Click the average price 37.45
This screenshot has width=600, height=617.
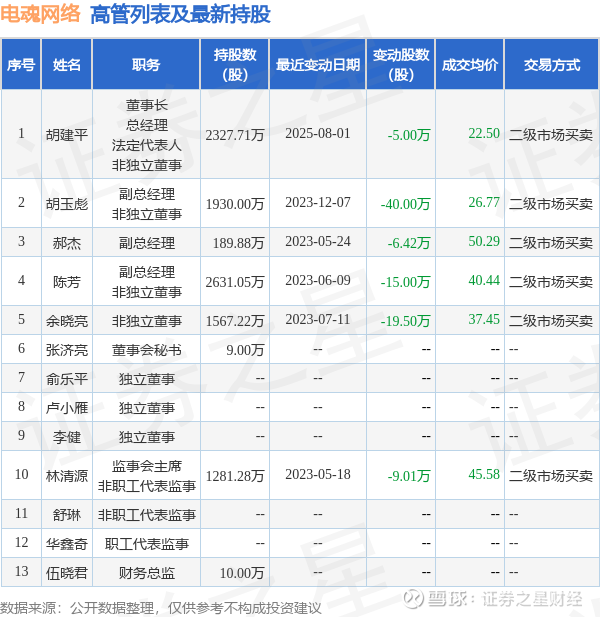tap(484, 319)
